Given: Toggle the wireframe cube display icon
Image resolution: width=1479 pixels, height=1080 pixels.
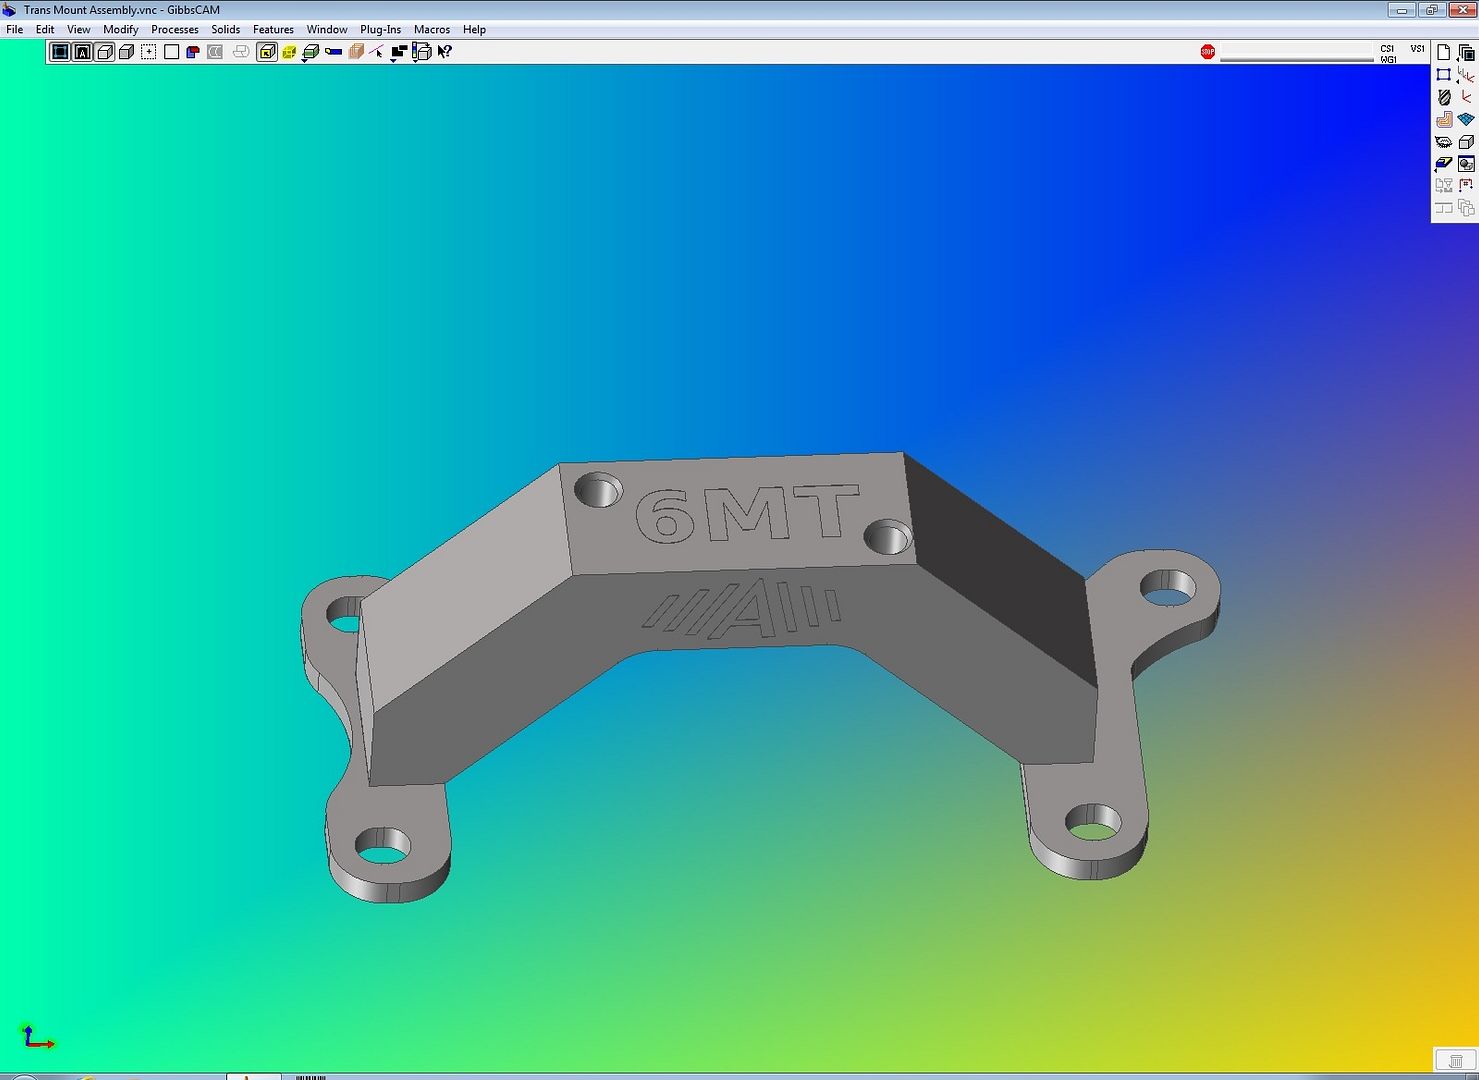Looking at the screenshot, I should coord(104,52).
